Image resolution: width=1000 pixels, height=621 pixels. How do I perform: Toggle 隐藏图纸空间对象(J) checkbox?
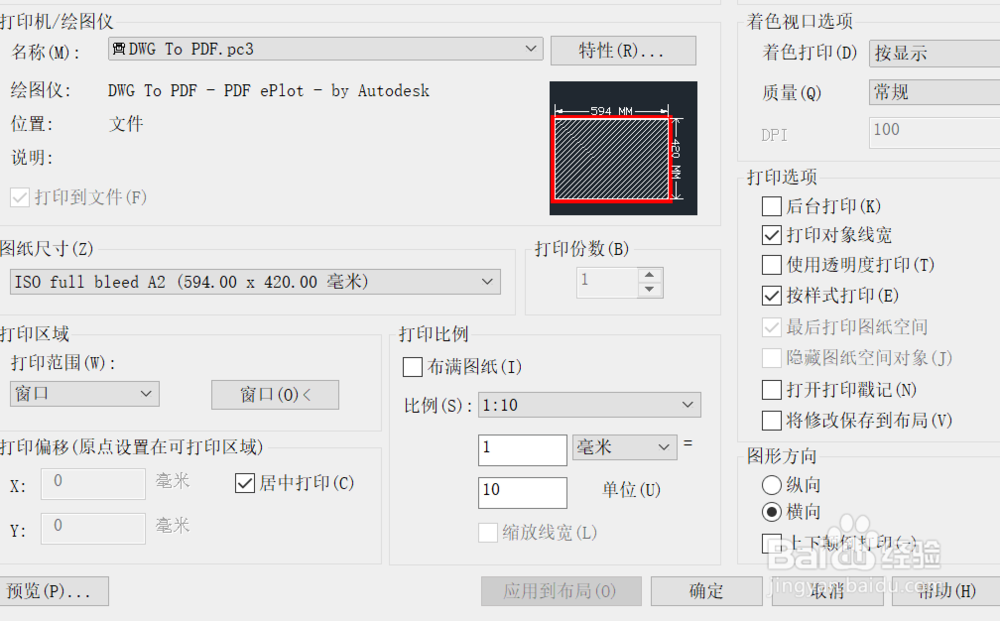click(772, 358)
